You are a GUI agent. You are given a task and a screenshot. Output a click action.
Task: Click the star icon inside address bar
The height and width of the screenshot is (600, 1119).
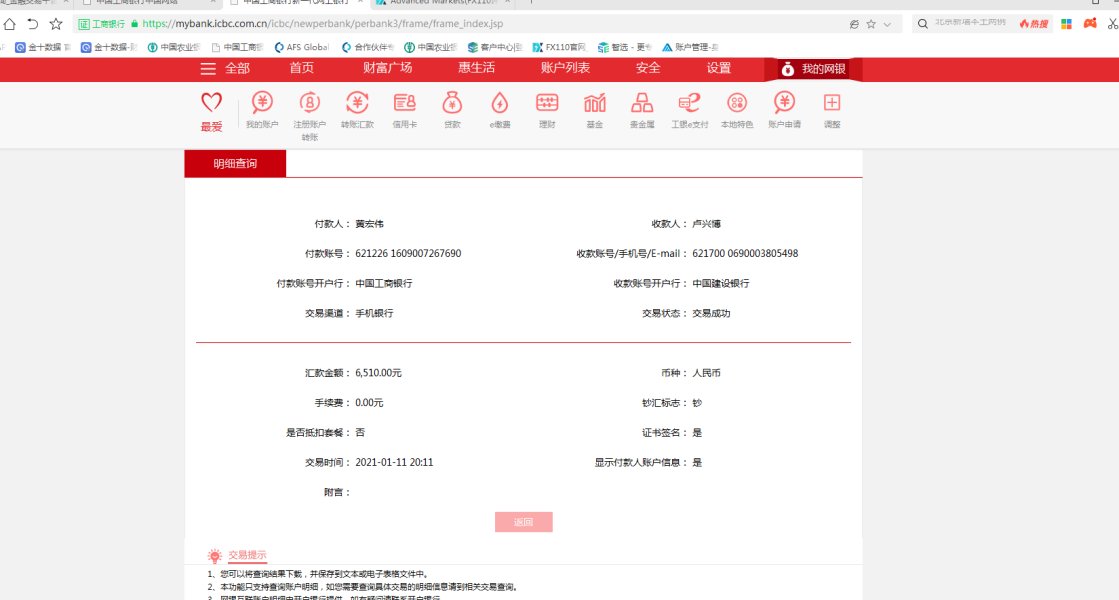pos(871,24)
